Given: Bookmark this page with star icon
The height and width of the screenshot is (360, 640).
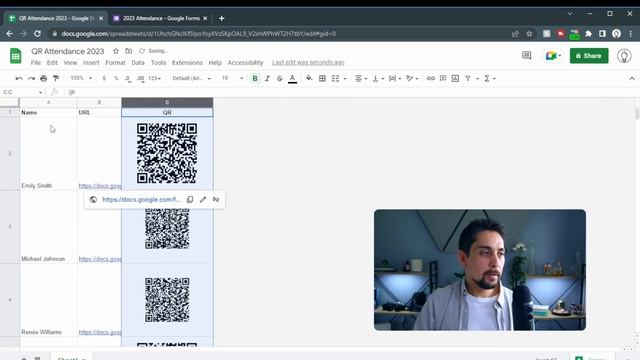Looking at the screenshot, I should (x=529, y=34).
